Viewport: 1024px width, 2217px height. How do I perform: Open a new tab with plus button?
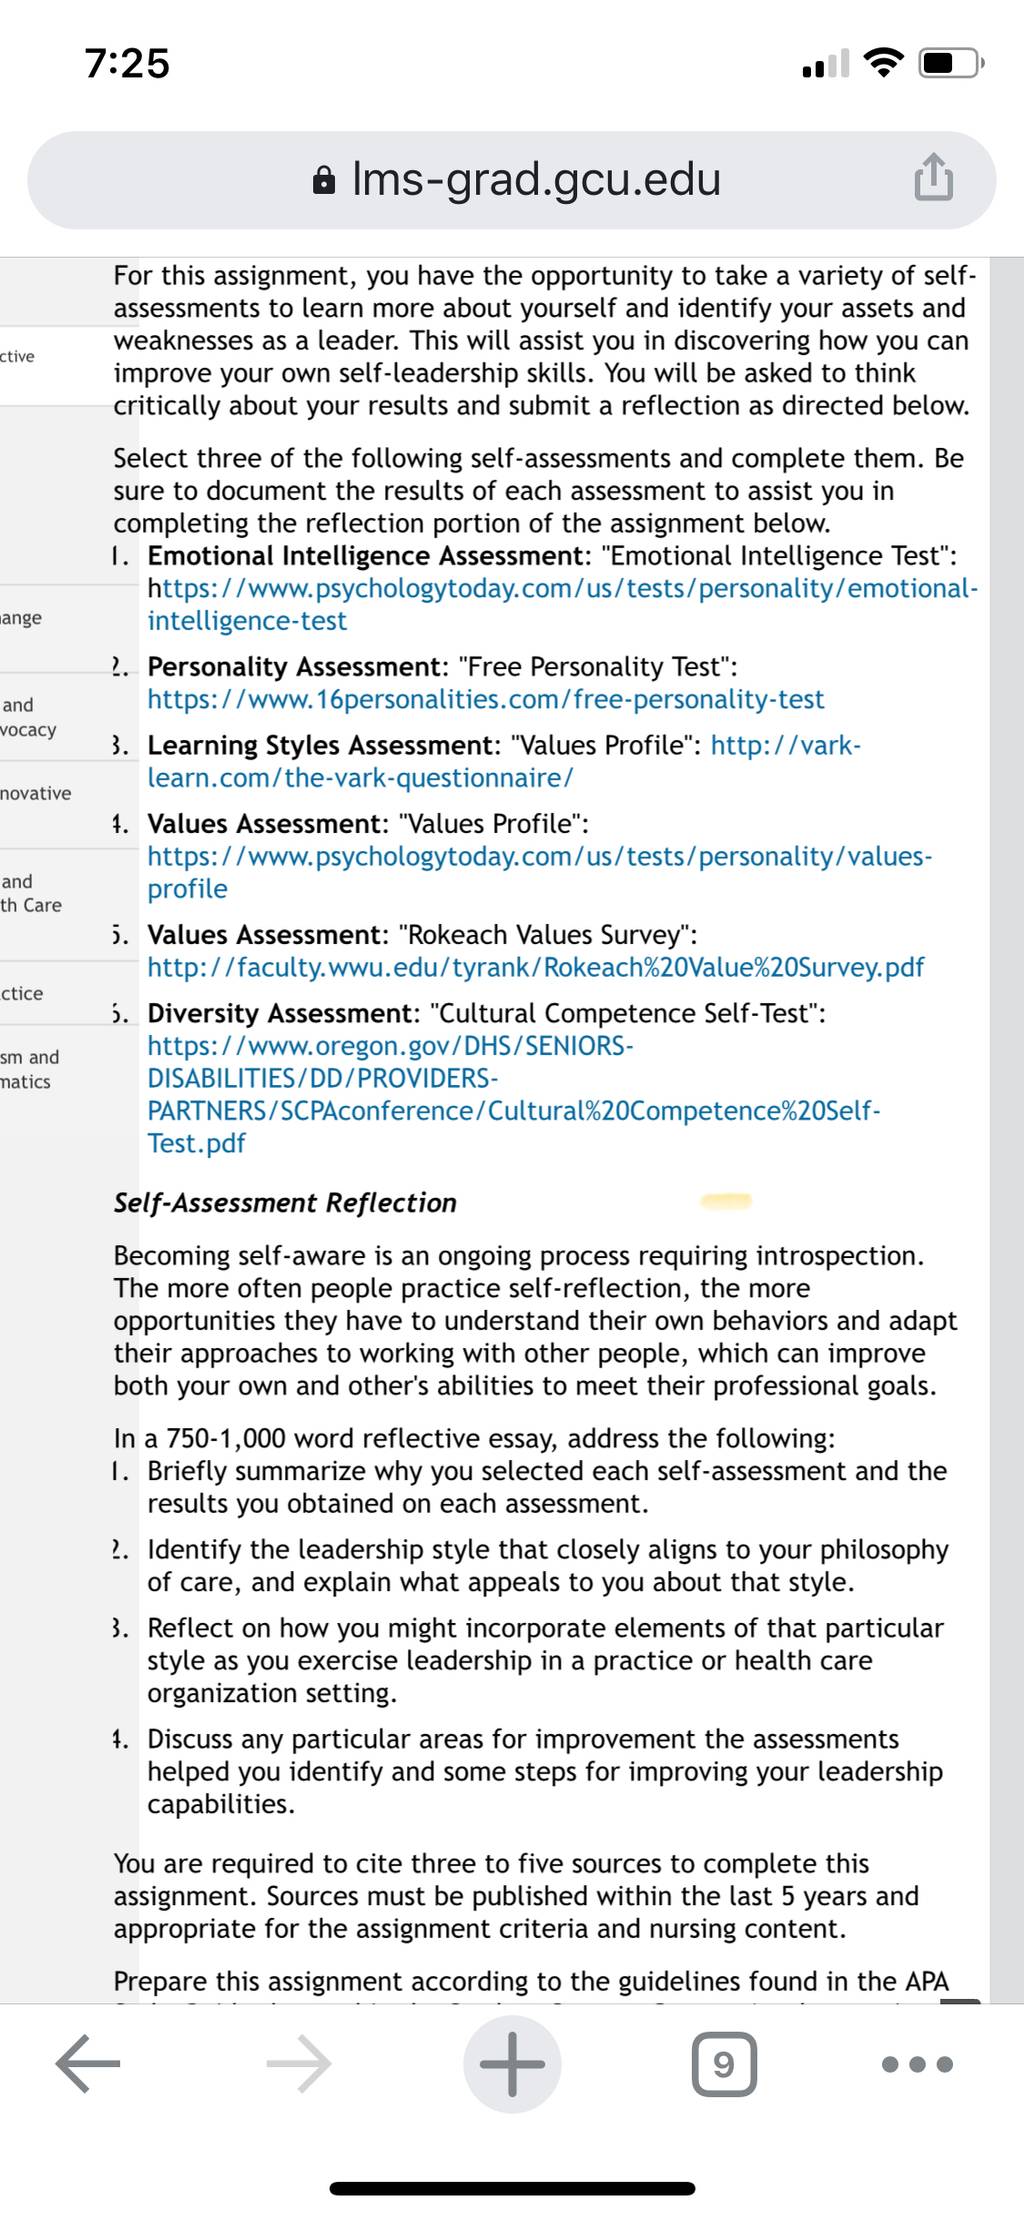pyautogui.click(x=512, y=2062)
